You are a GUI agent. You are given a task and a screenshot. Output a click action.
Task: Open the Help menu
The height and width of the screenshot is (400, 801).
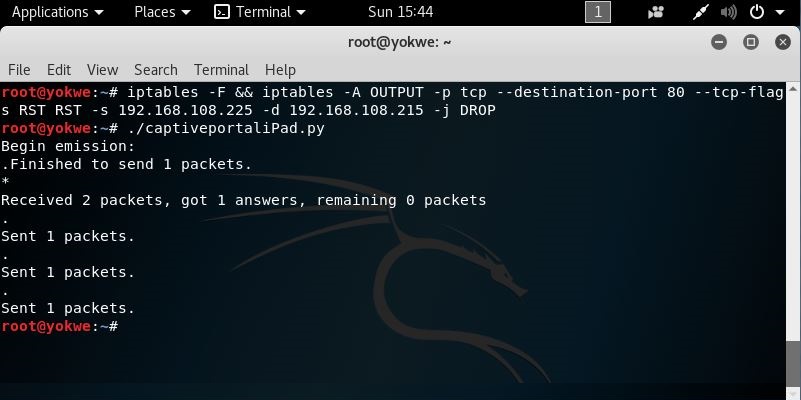click(x=280, y=69)
